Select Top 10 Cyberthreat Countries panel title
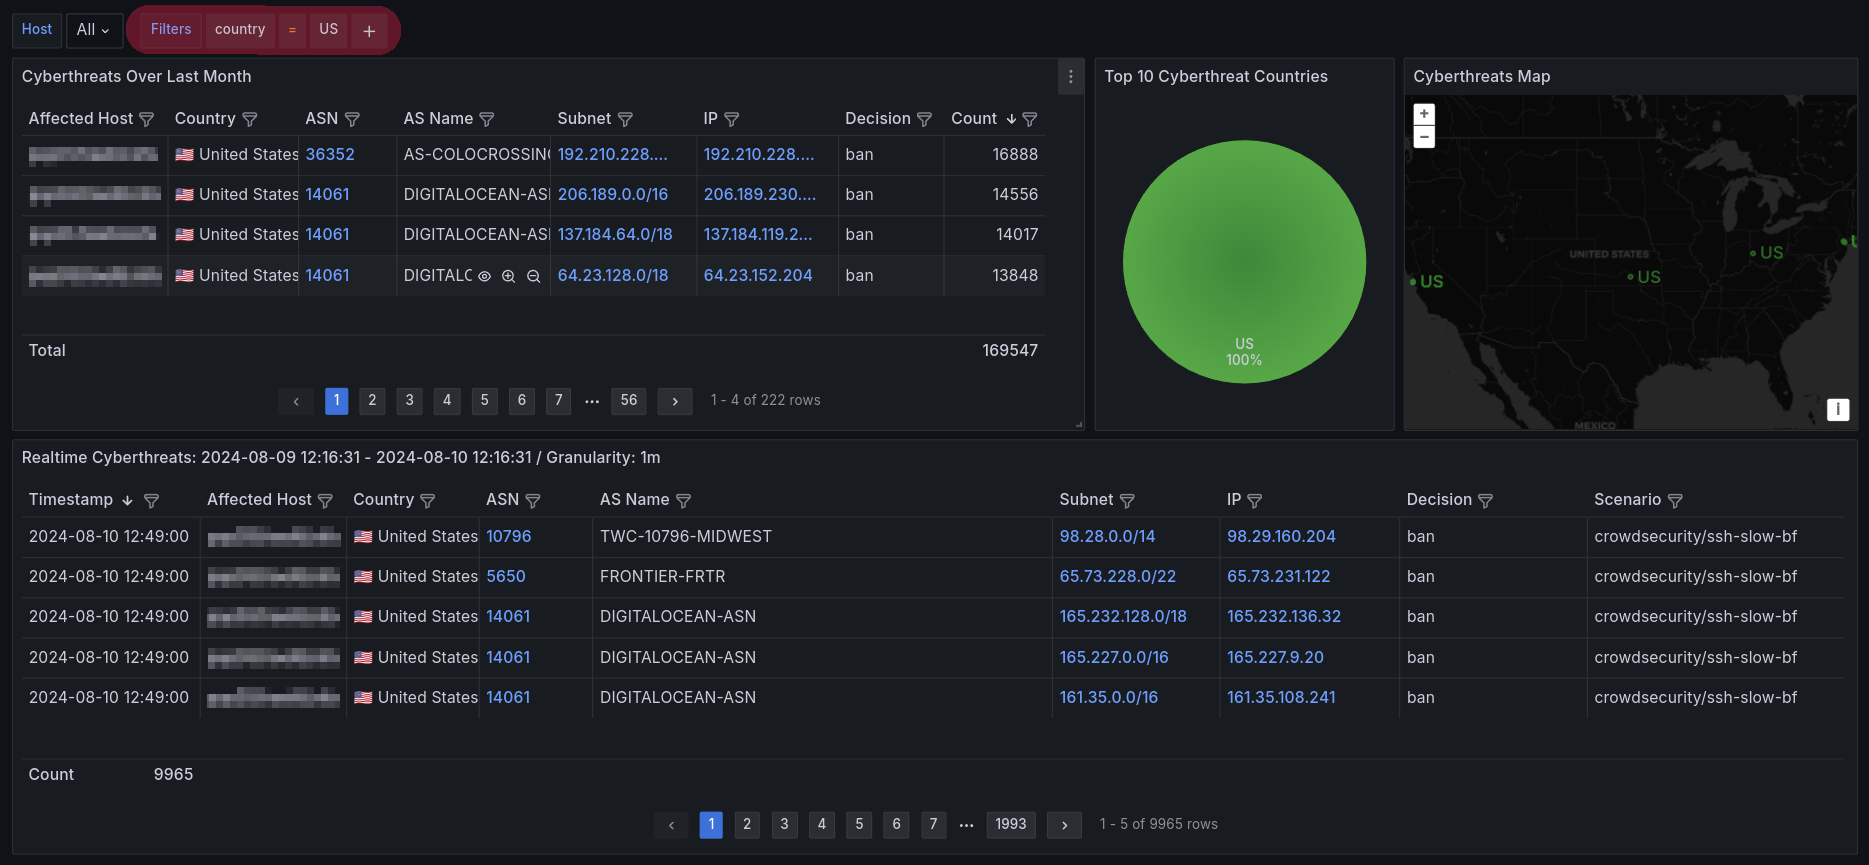Screen dimensions: 1869x865 point(1216,77)
